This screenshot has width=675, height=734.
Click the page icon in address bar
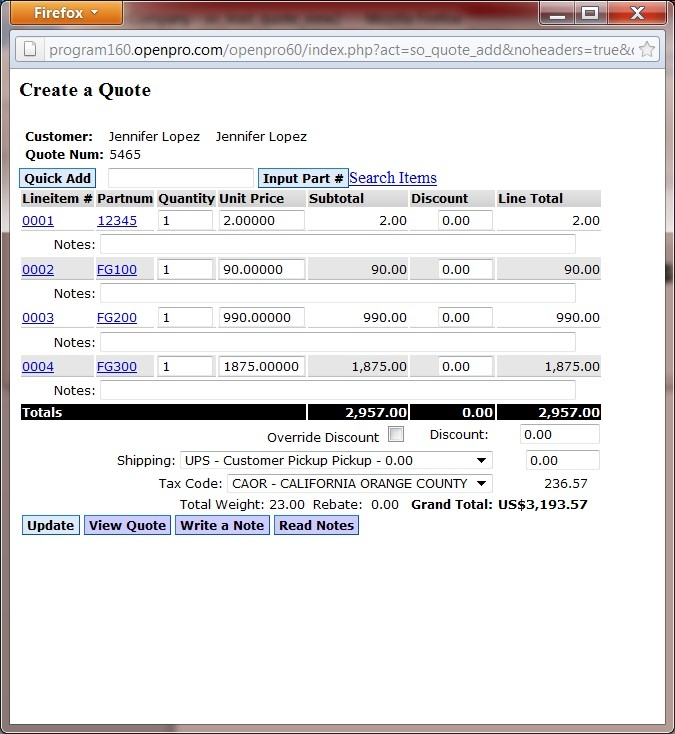pyautogui.click(x=31, y=49)
